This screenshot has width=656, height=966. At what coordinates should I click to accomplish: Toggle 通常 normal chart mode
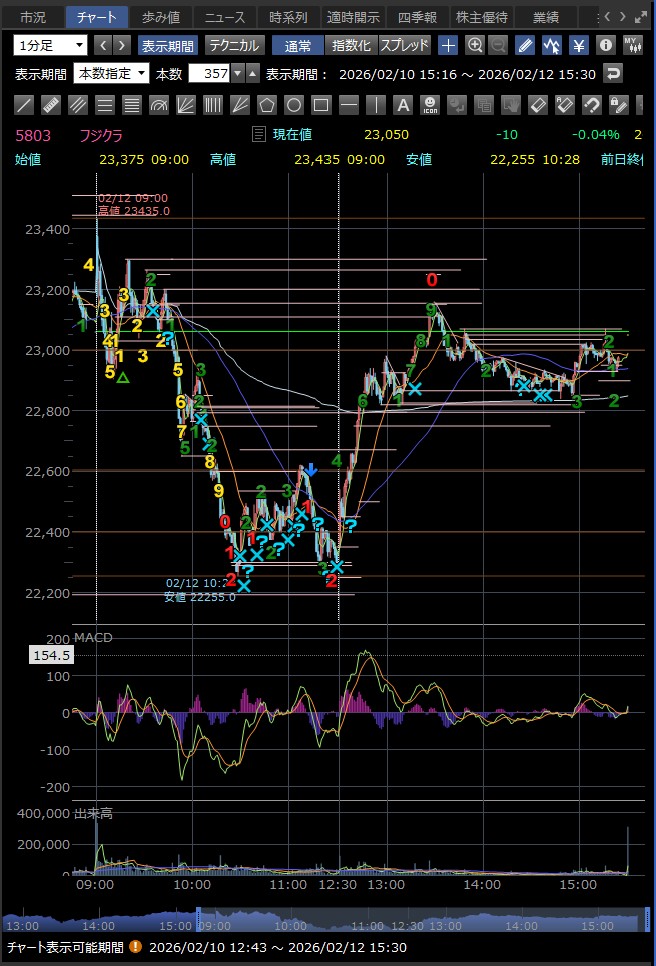pyautogui.click(x=298, y=45)
